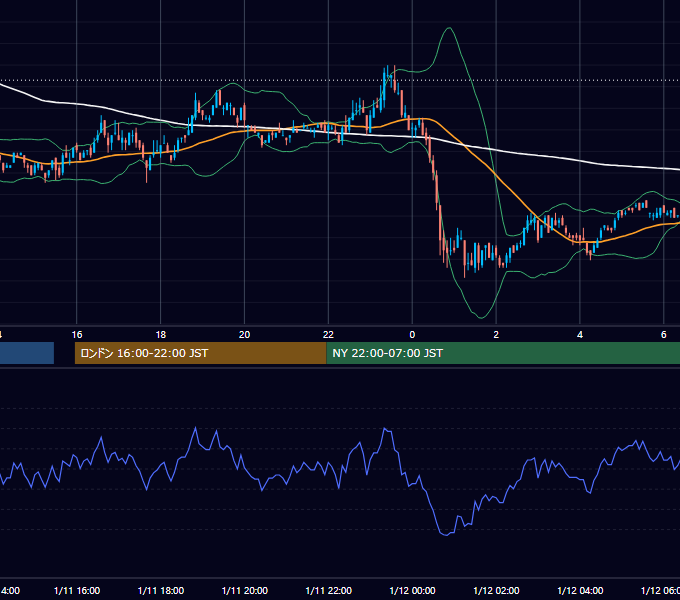Click the upper axis hour label 18
680x600 pixels.
160,334
